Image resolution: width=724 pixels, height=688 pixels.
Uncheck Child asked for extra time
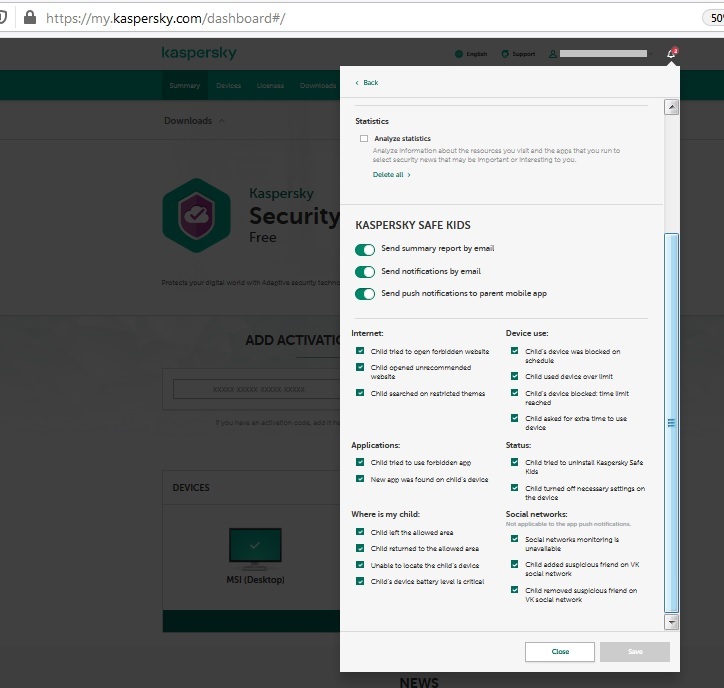click(x=514, y=418)
